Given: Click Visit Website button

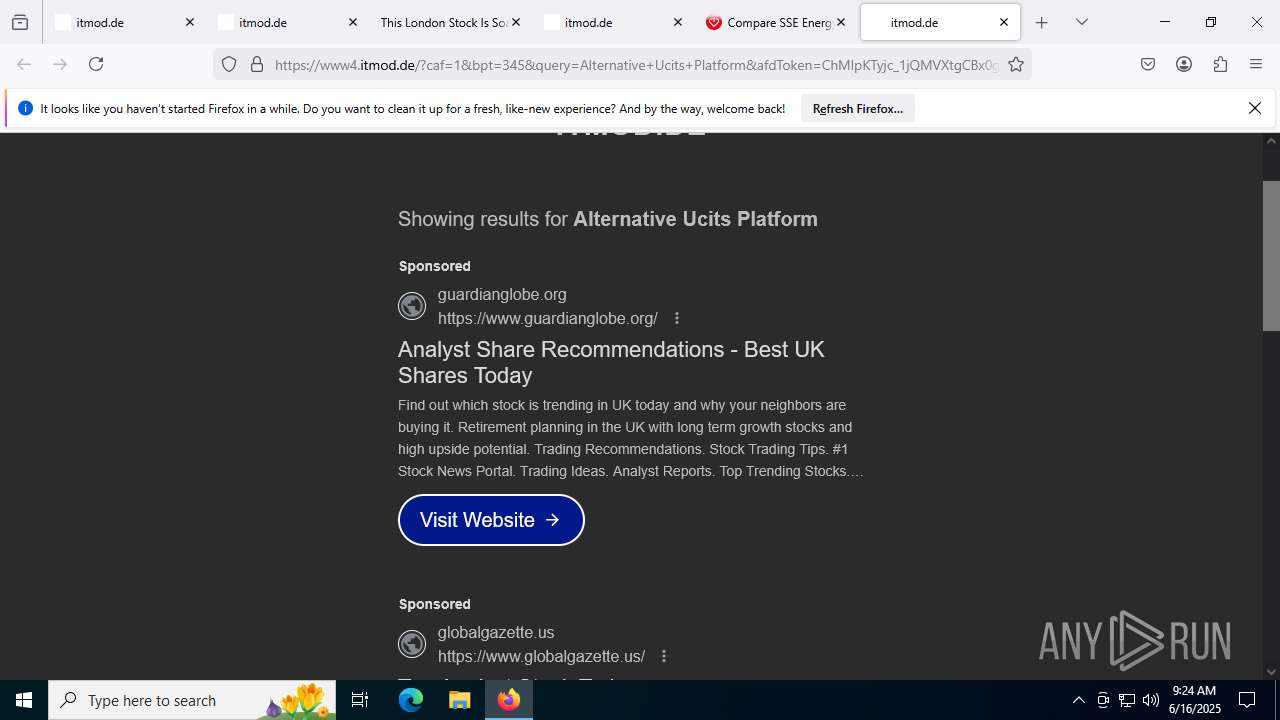Looking at the screenshot, I should point(491,520).
